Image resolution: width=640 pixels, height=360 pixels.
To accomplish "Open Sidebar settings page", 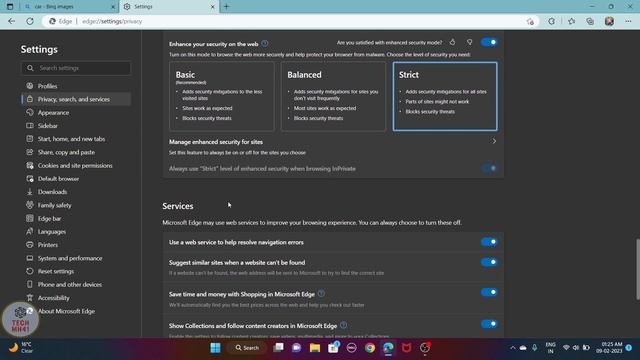I will [x=47, y=126].
